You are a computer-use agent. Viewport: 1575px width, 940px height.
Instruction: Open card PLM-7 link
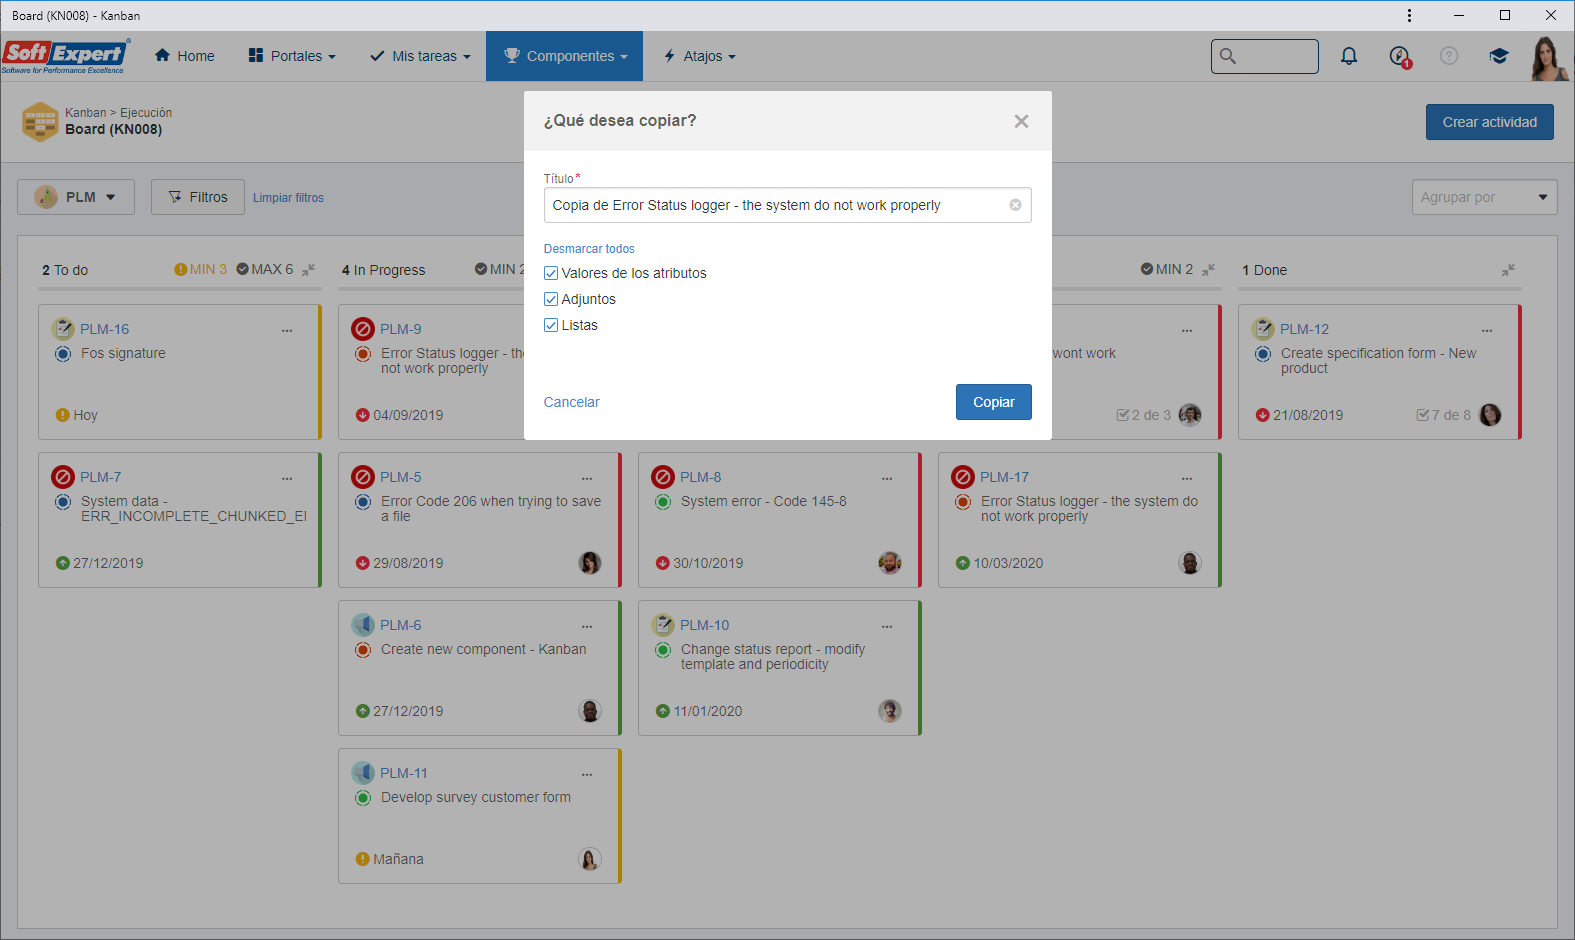pos(100,477)
